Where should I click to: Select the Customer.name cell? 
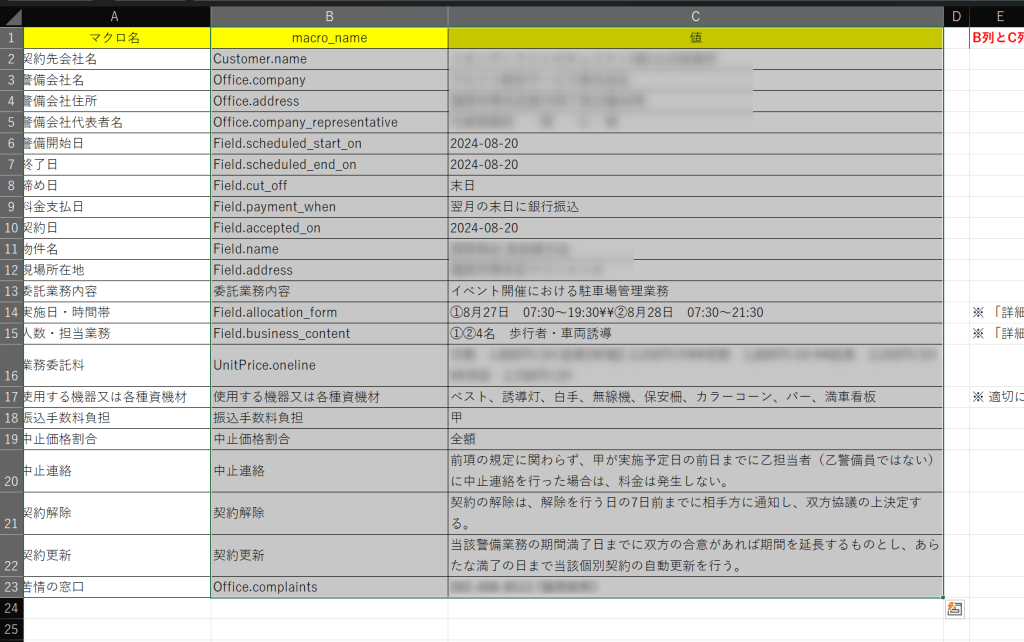click(x=329, y=59)
